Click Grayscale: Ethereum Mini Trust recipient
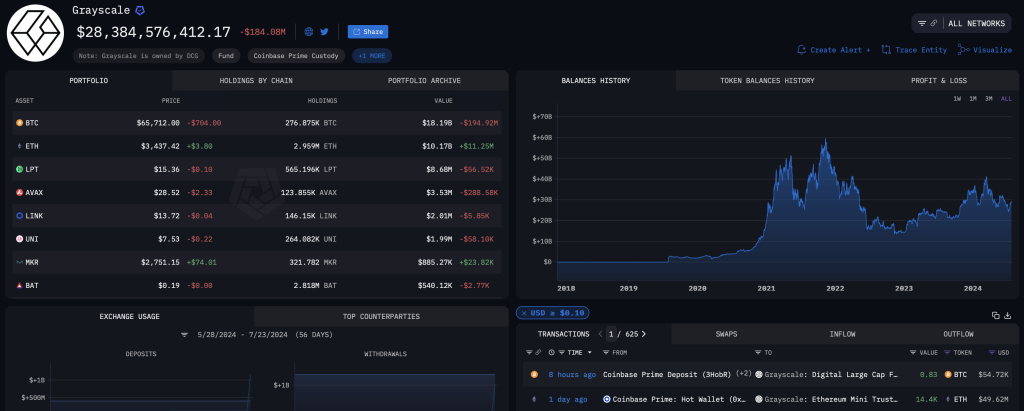The width and height of the screenshot is (1024, 411). click(x=831, y=399)
